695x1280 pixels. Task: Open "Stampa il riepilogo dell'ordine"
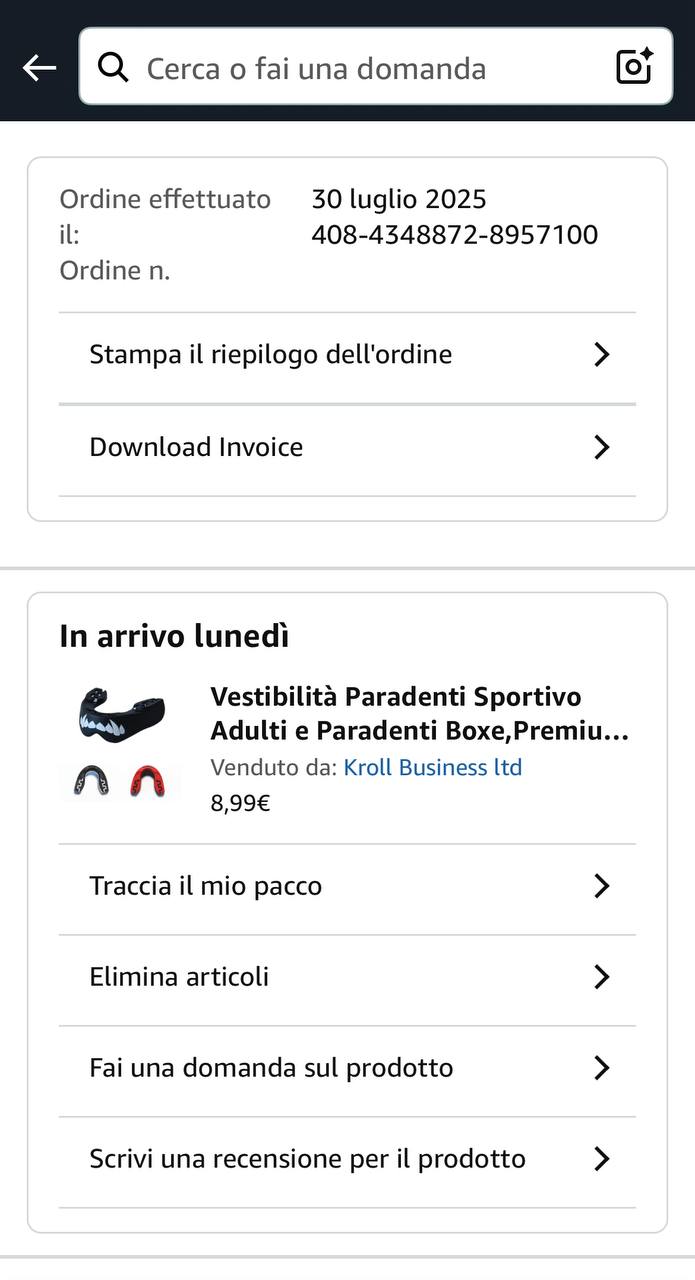271,355
